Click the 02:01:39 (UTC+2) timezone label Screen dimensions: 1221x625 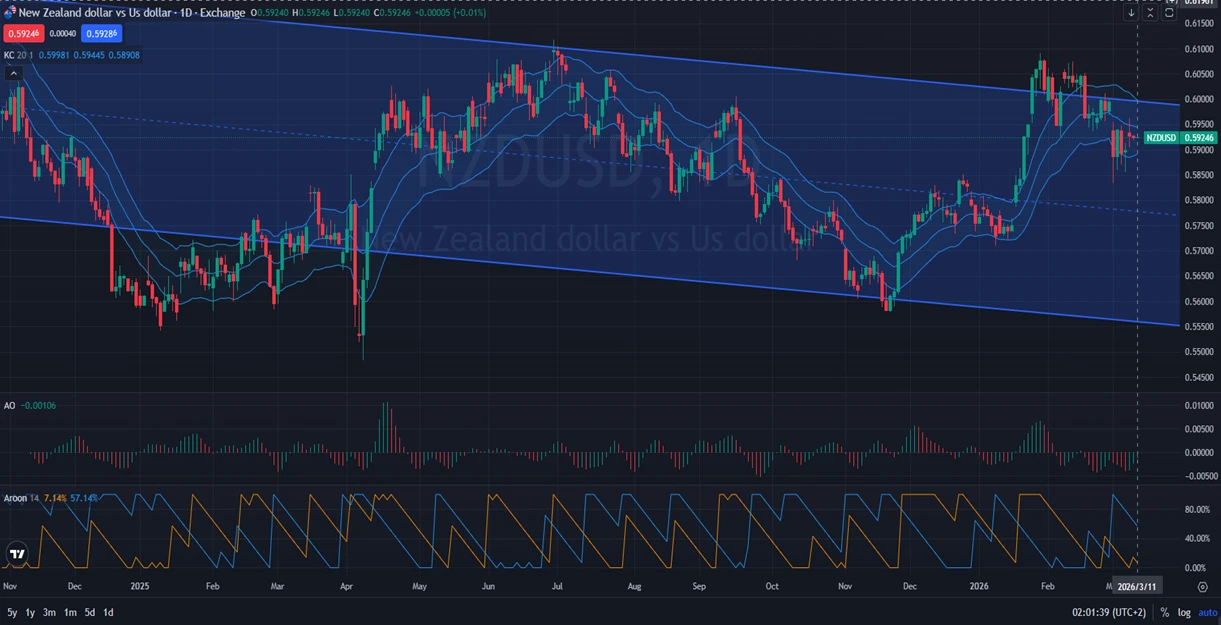point(1110,612)
